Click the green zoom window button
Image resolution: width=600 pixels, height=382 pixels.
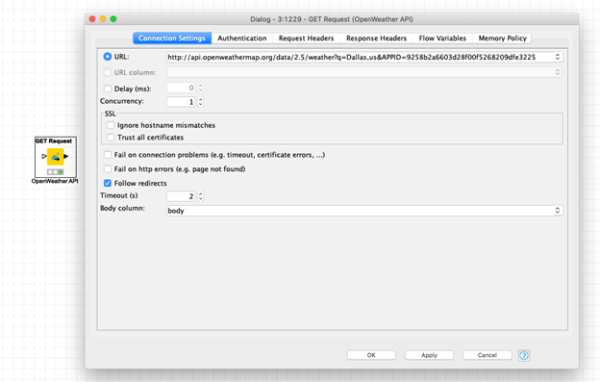[113, 19]
